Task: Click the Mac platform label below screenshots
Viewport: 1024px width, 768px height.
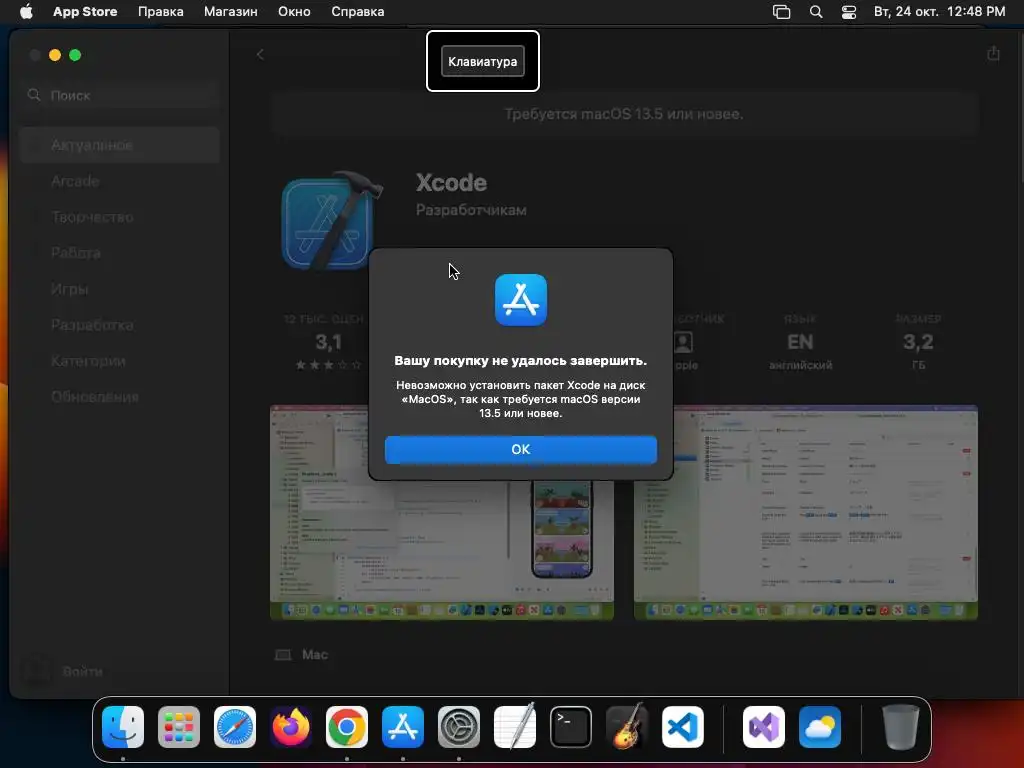Action: 315,654
